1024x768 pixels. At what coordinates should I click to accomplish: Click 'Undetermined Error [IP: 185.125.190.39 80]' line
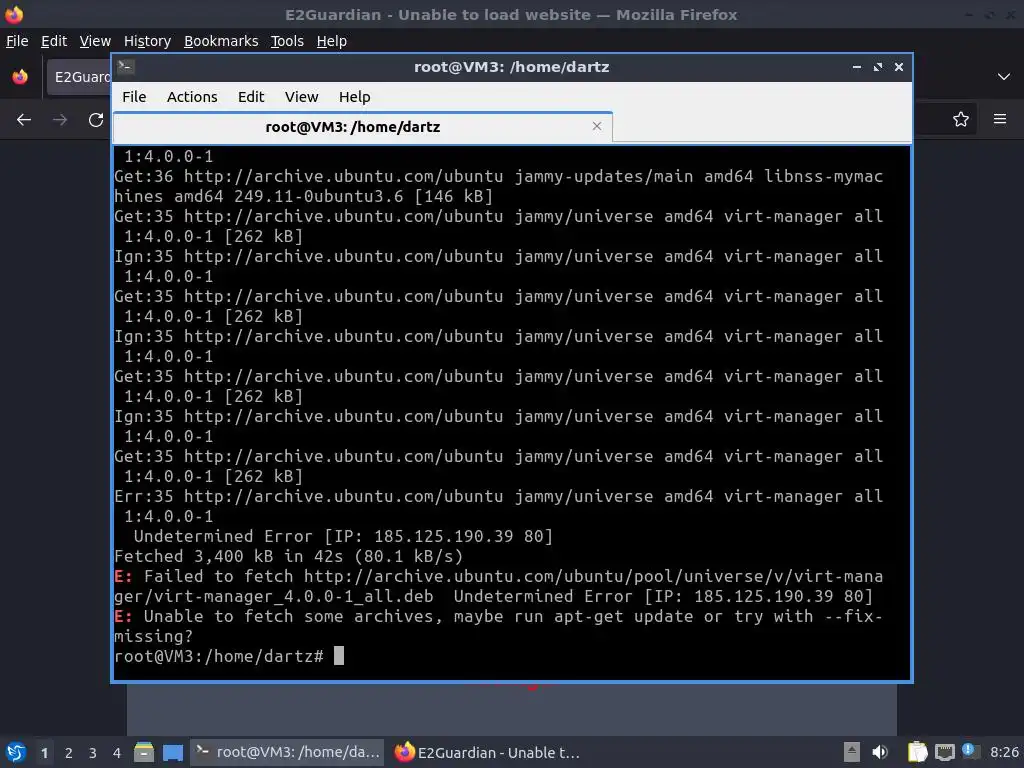[x=343, y=536]
